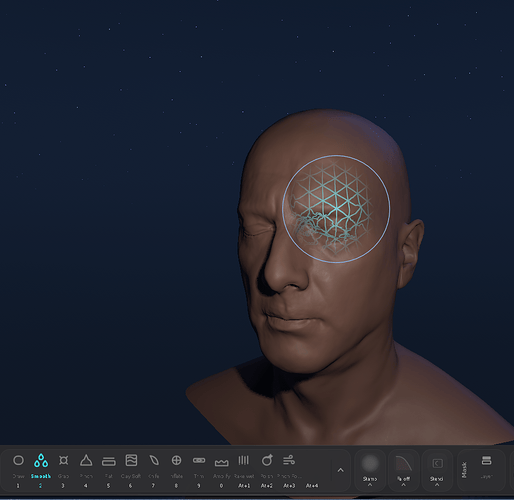Select the Knife brush tool
Viewport: 514px width, 500px height.
coord(154,461)
